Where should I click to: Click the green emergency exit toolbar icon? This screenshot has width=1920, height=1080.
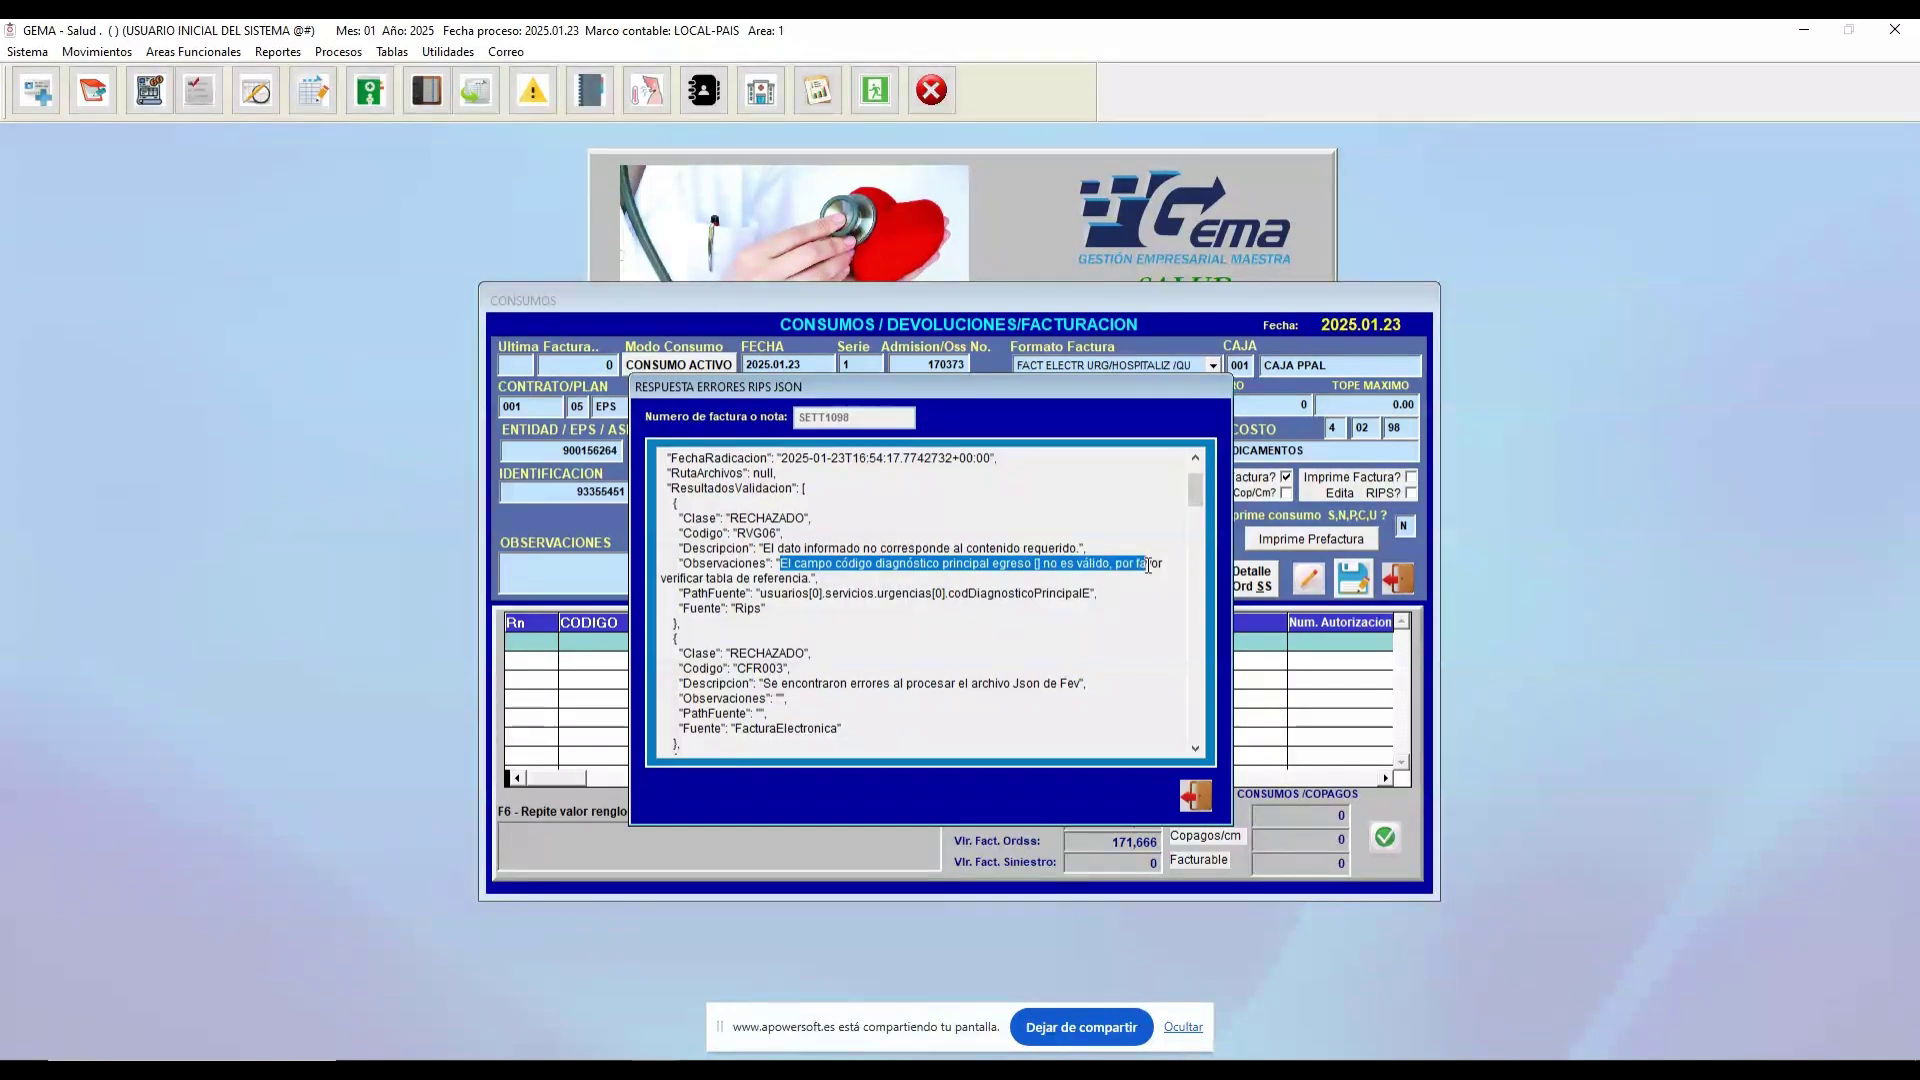point(875,91)
